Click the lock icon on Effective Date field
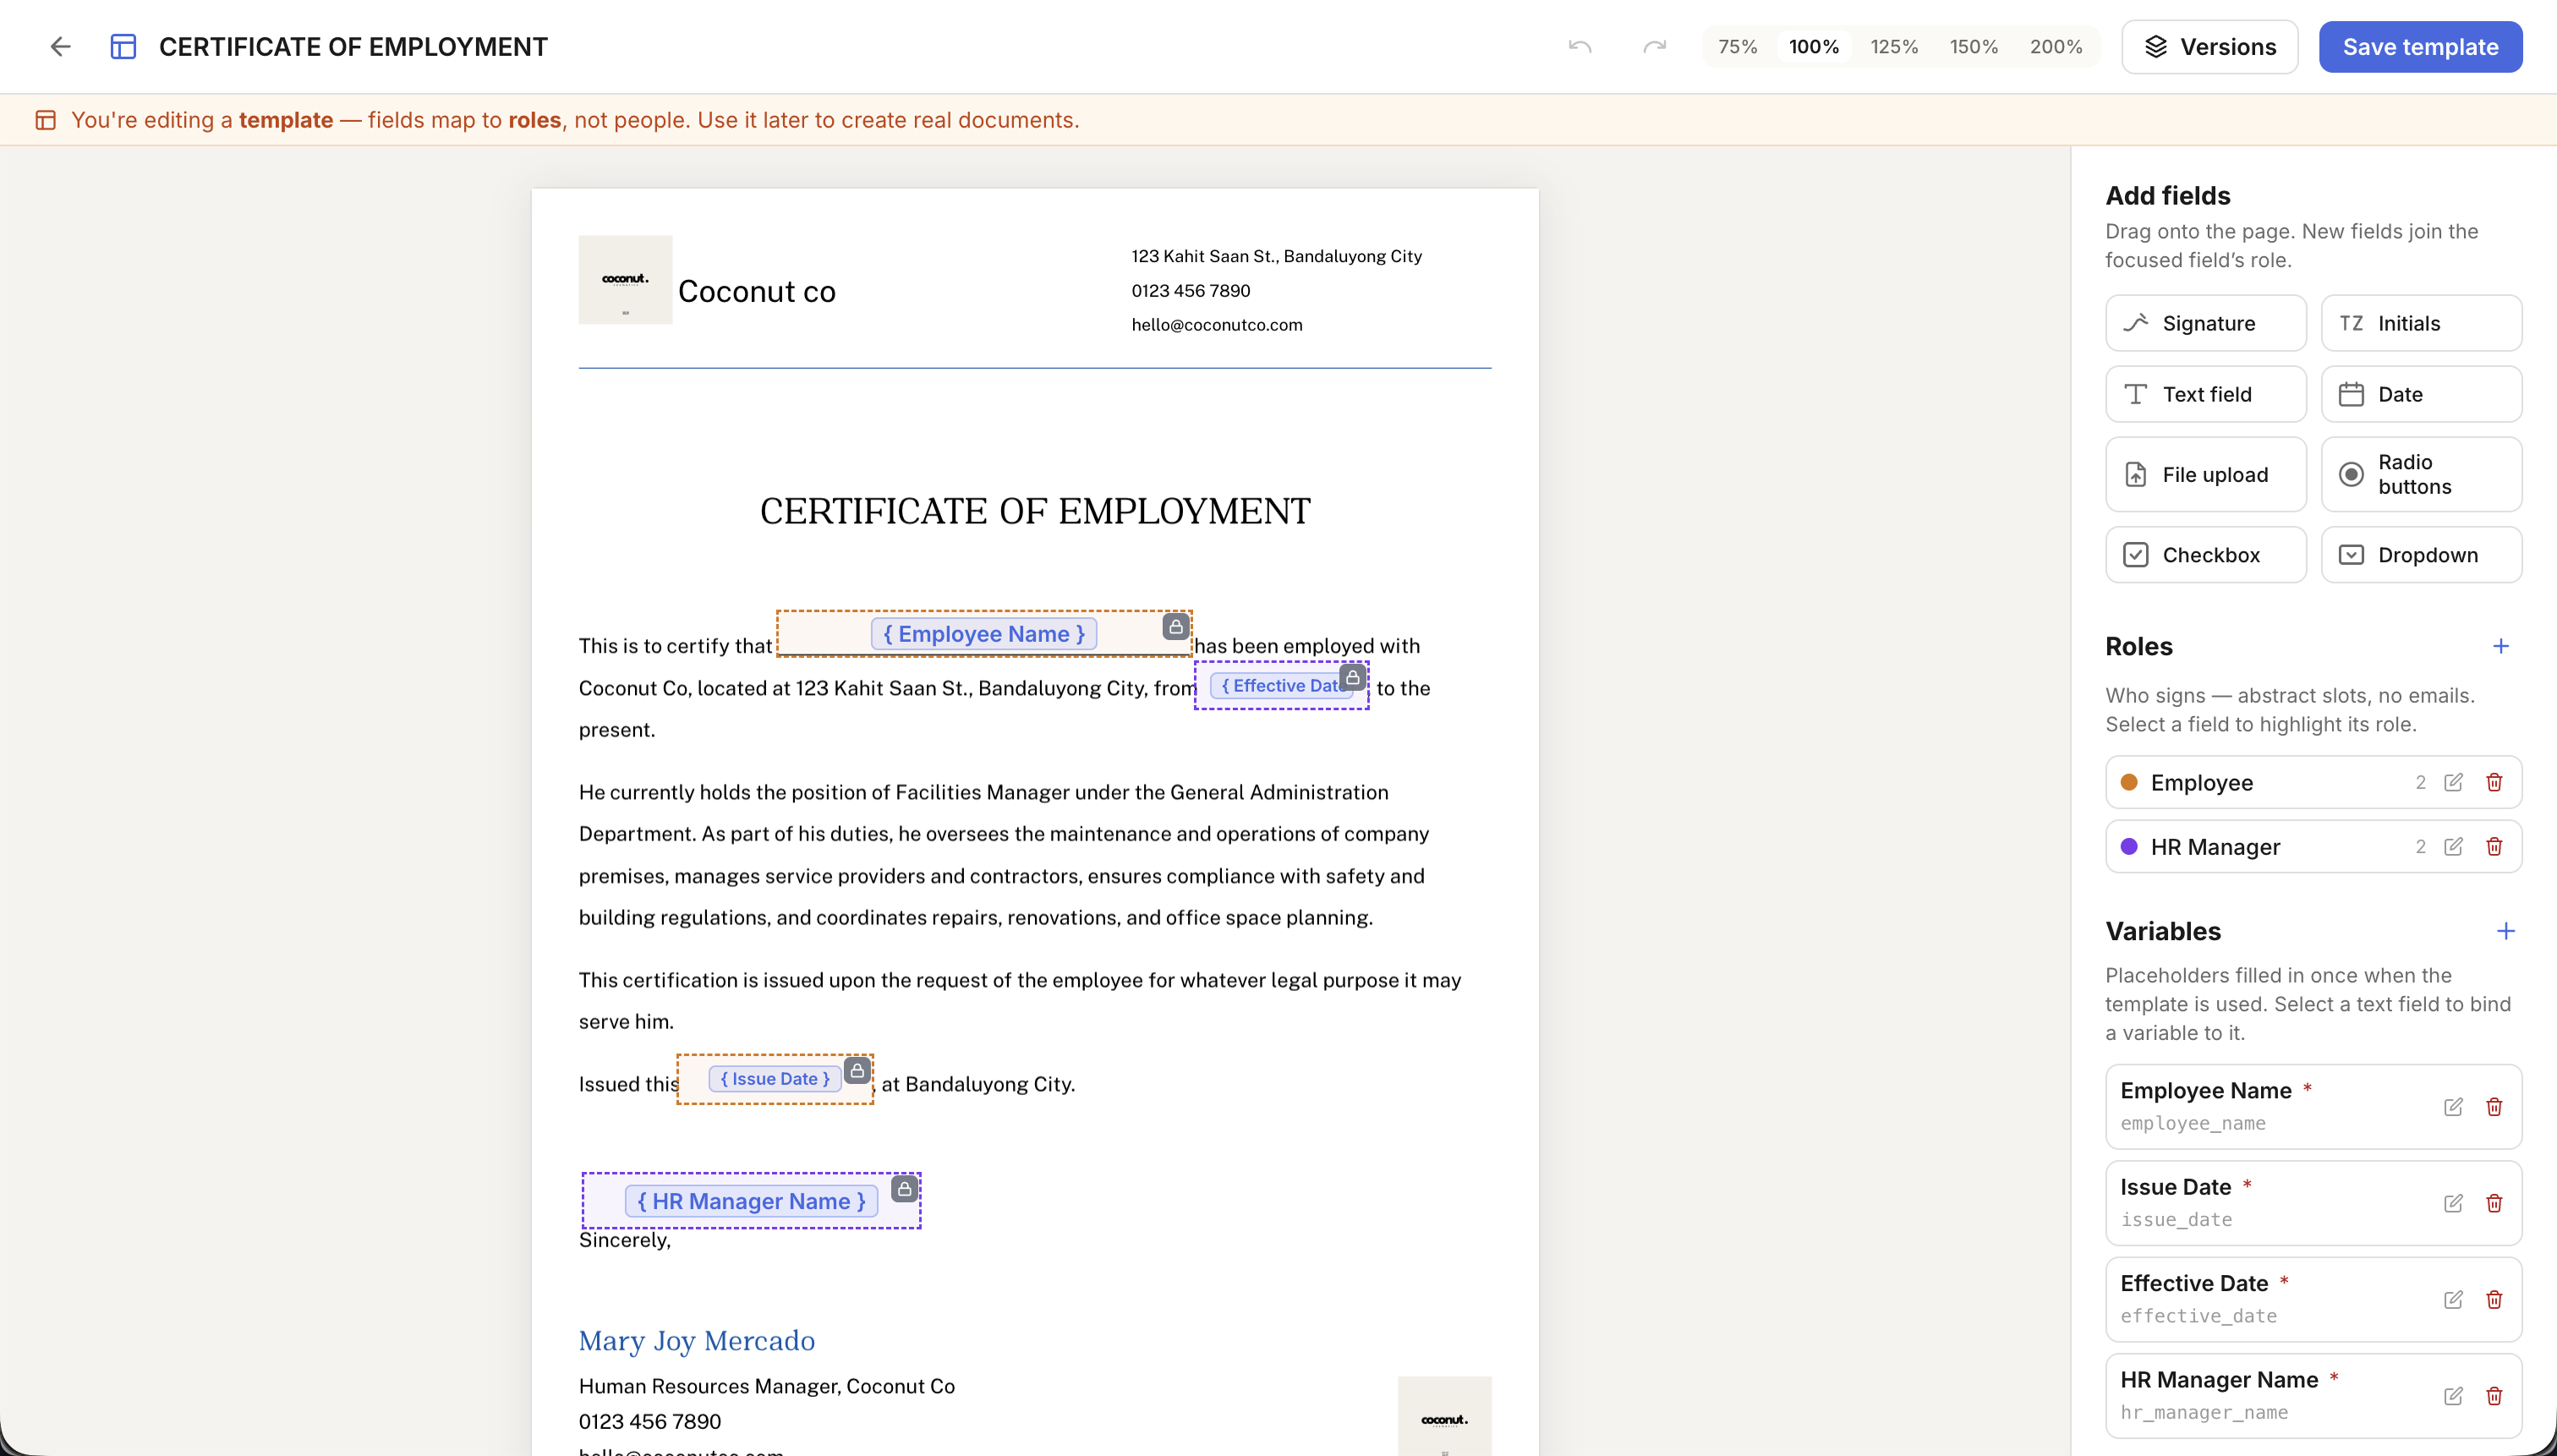The width and height of the screenshot is (2557, 1456). pyautogui.click(x=1352, y=677)
